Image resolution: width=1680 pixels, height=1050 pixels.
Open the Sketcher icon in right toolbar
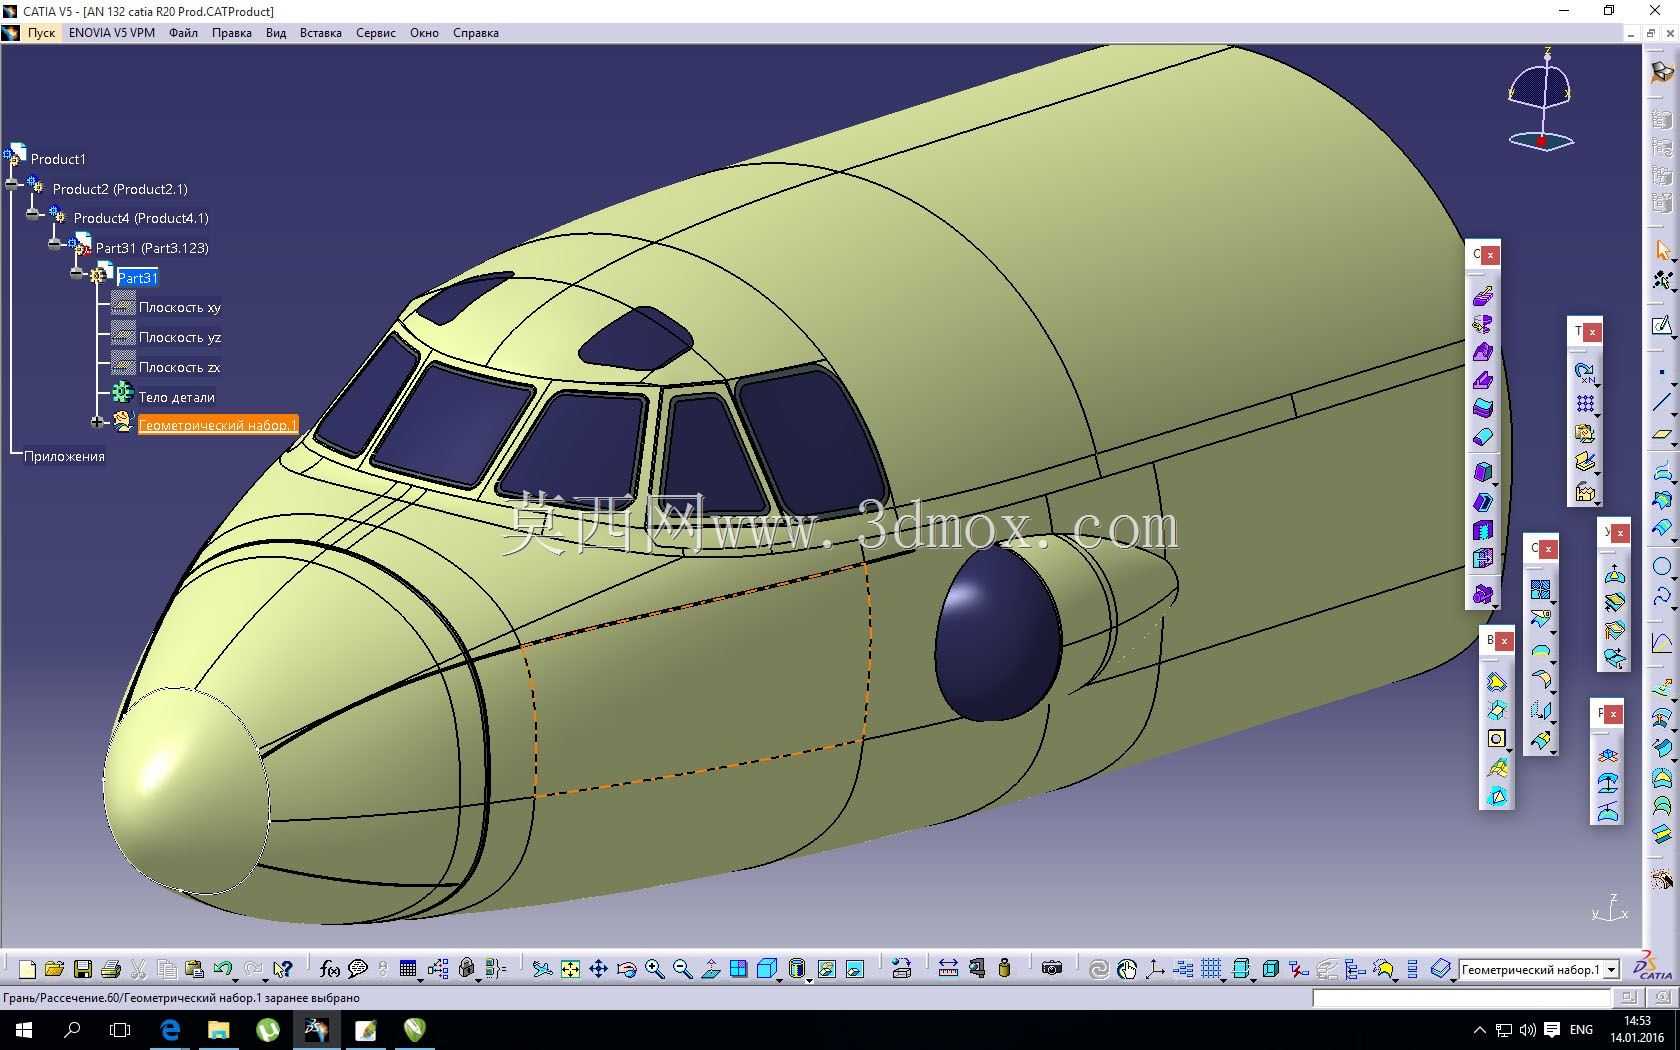coord(1662,326)
